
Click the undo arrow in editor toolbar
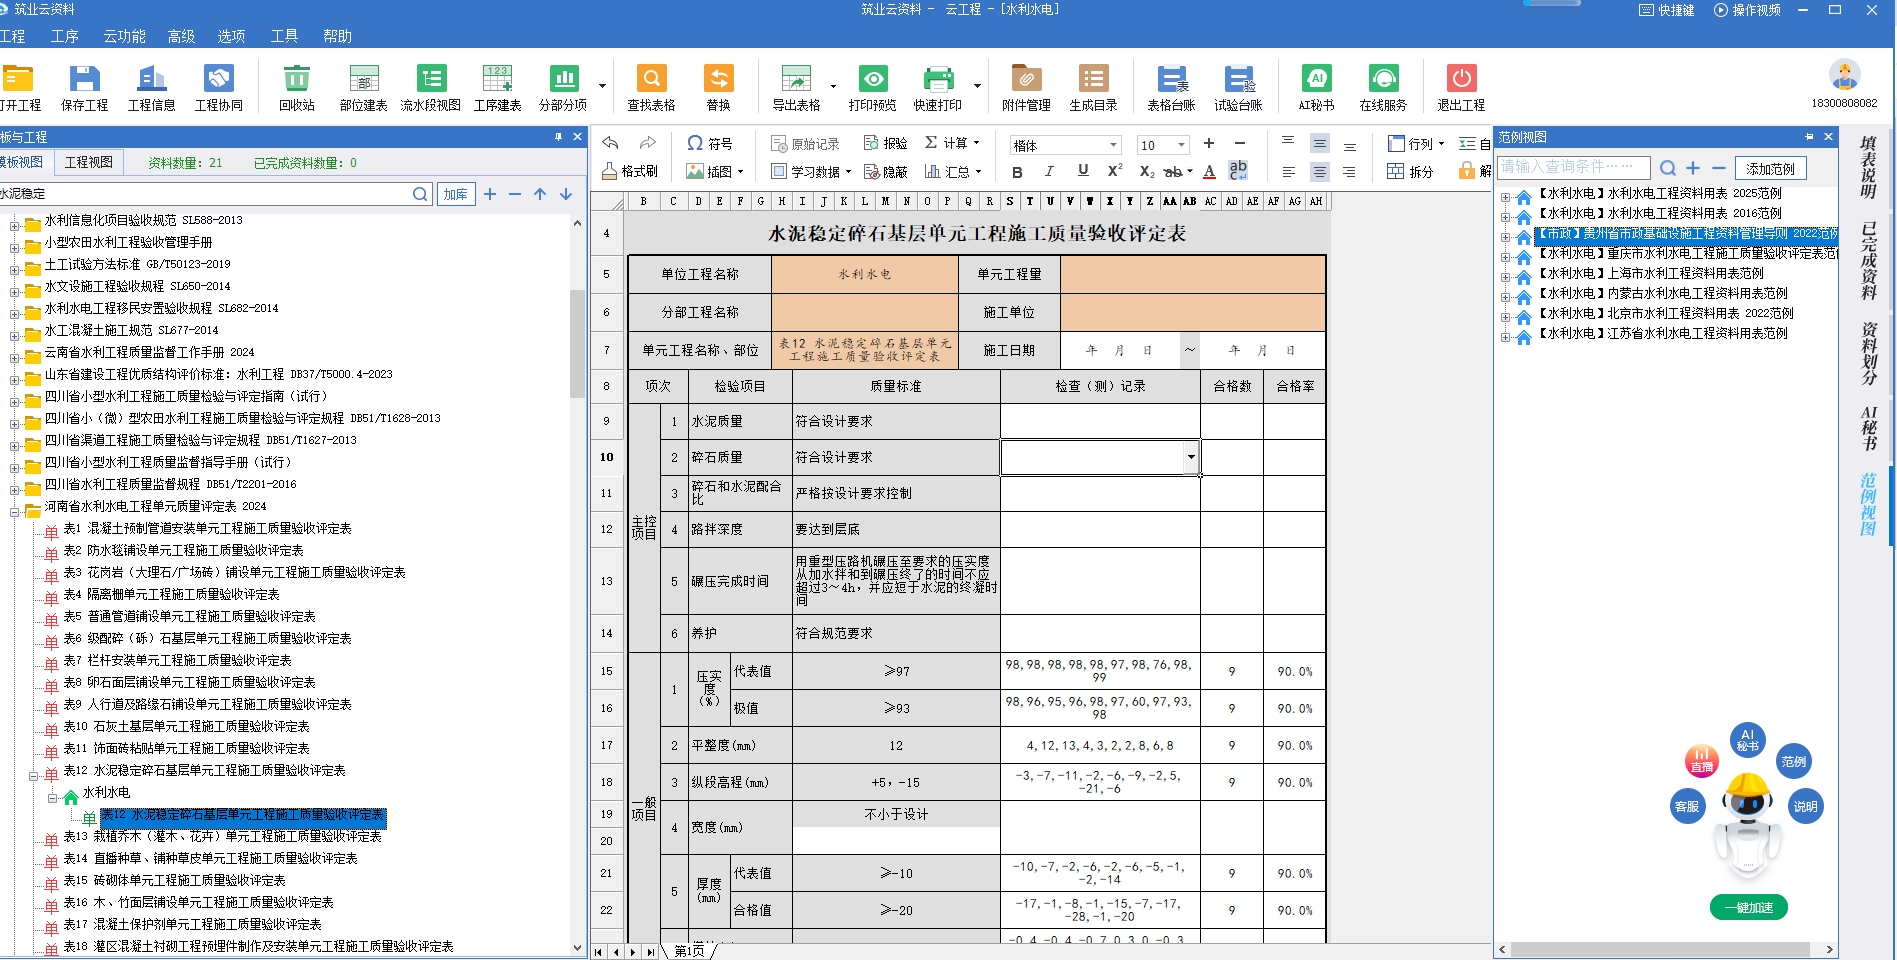point(611,143)
